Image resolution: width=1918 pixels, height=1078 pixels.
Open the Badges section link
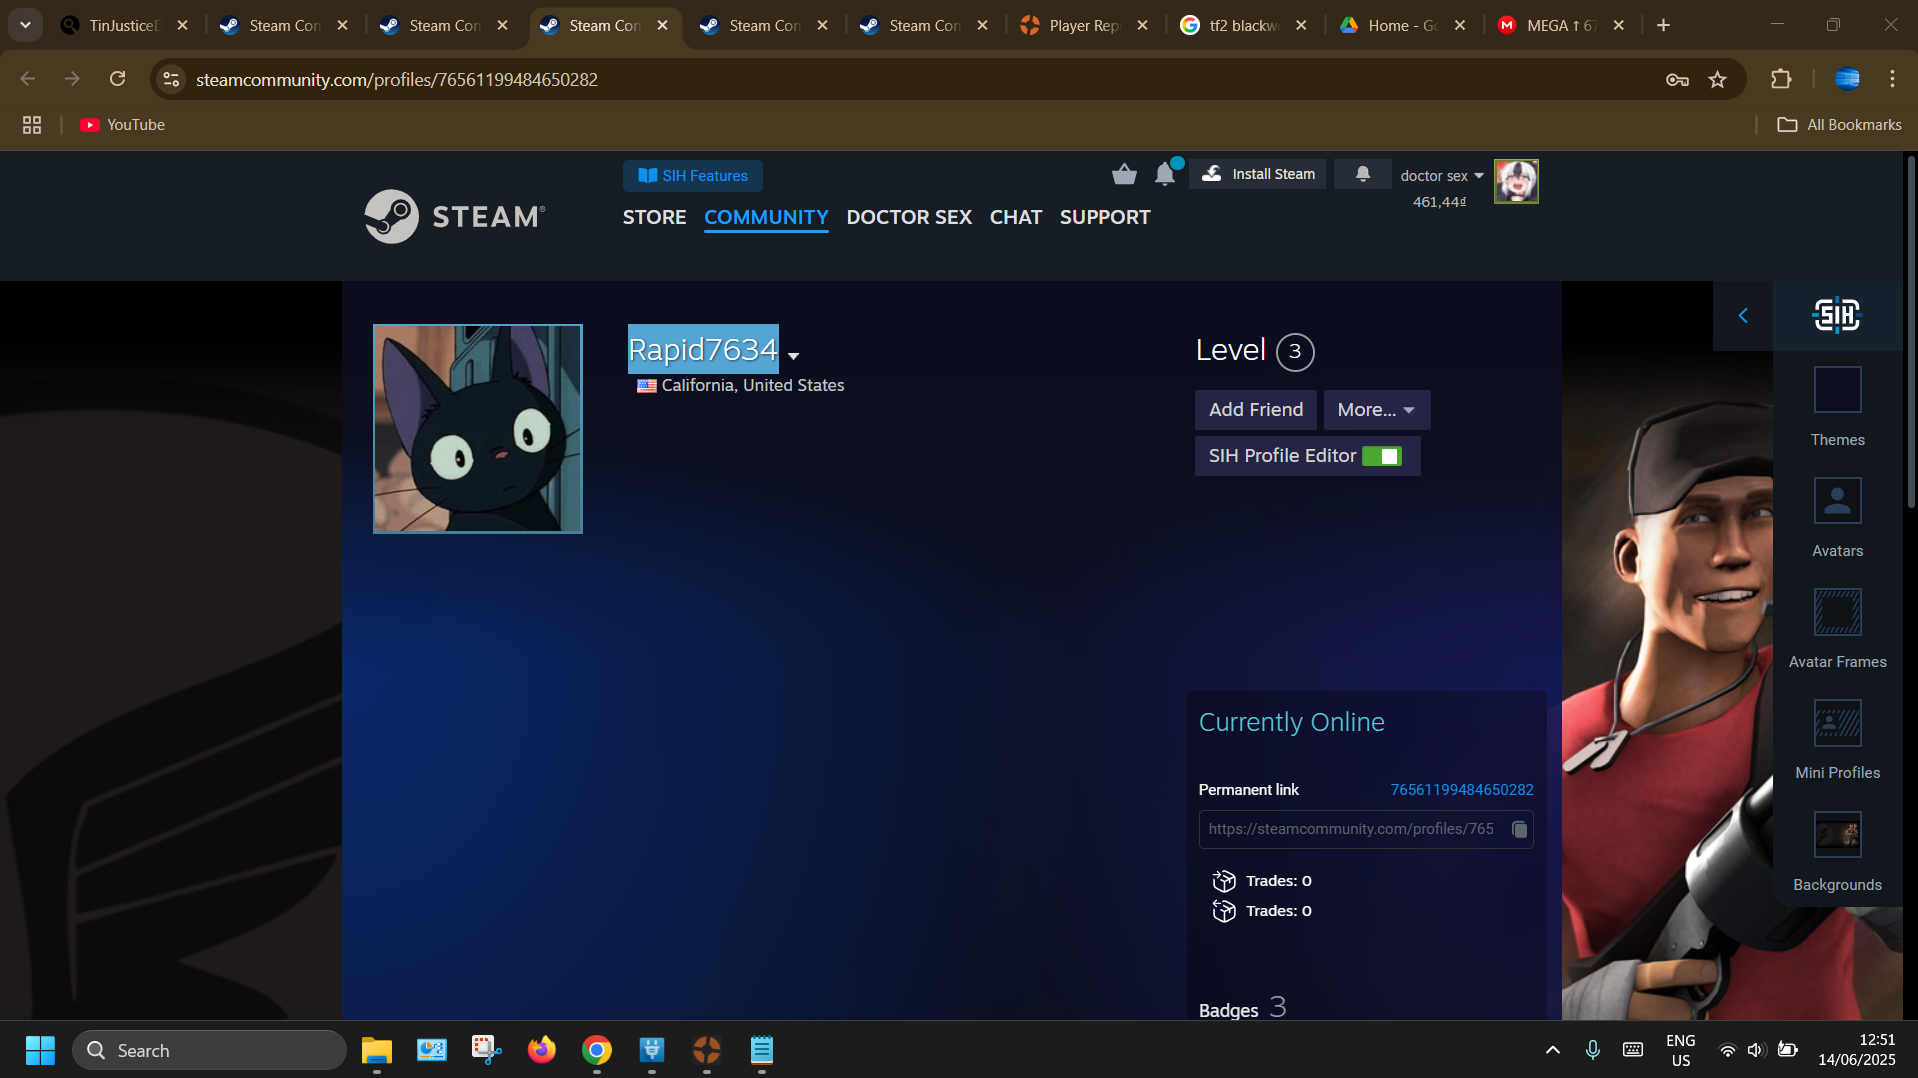click(x=1242, y=1008)
